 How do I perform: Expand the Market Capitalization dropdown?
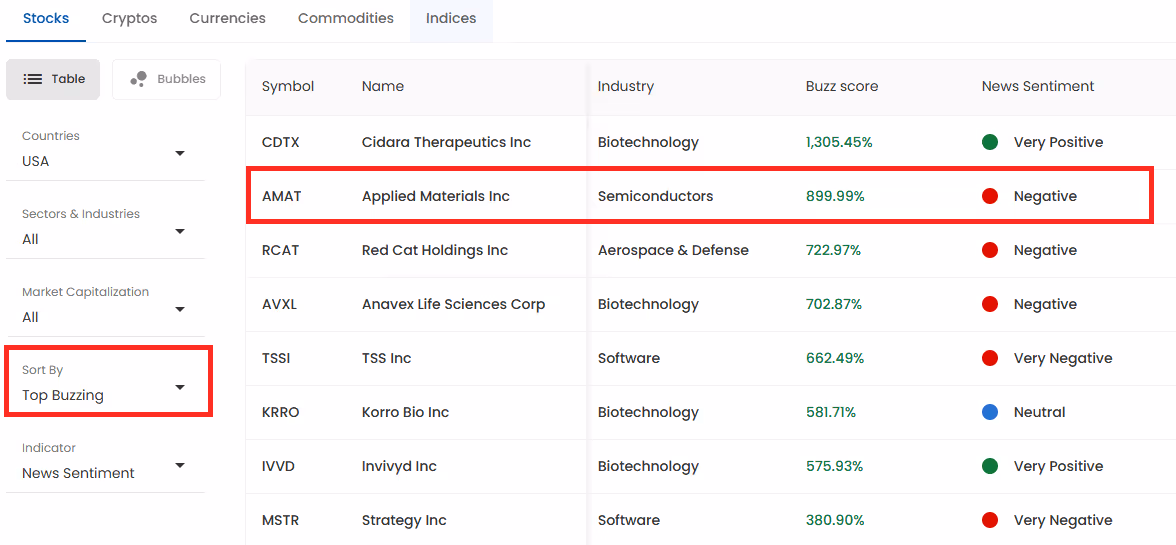(105, 309)
